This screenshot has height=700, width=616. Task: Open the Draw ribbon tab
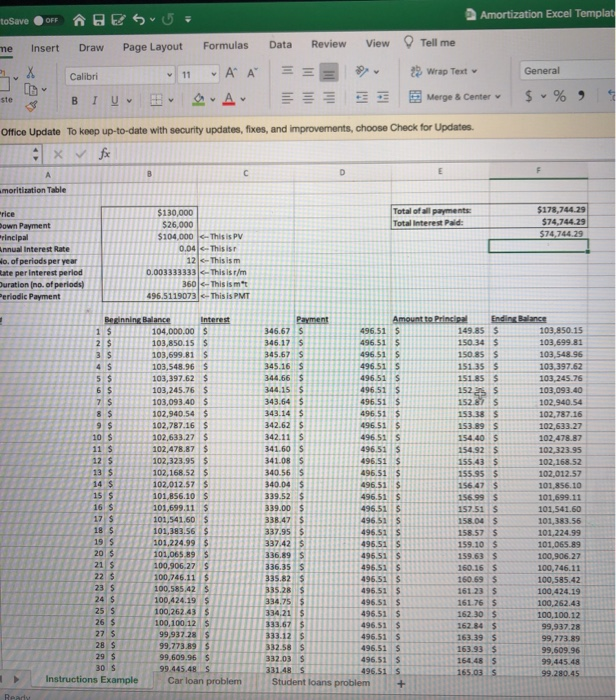pos(91,47)
